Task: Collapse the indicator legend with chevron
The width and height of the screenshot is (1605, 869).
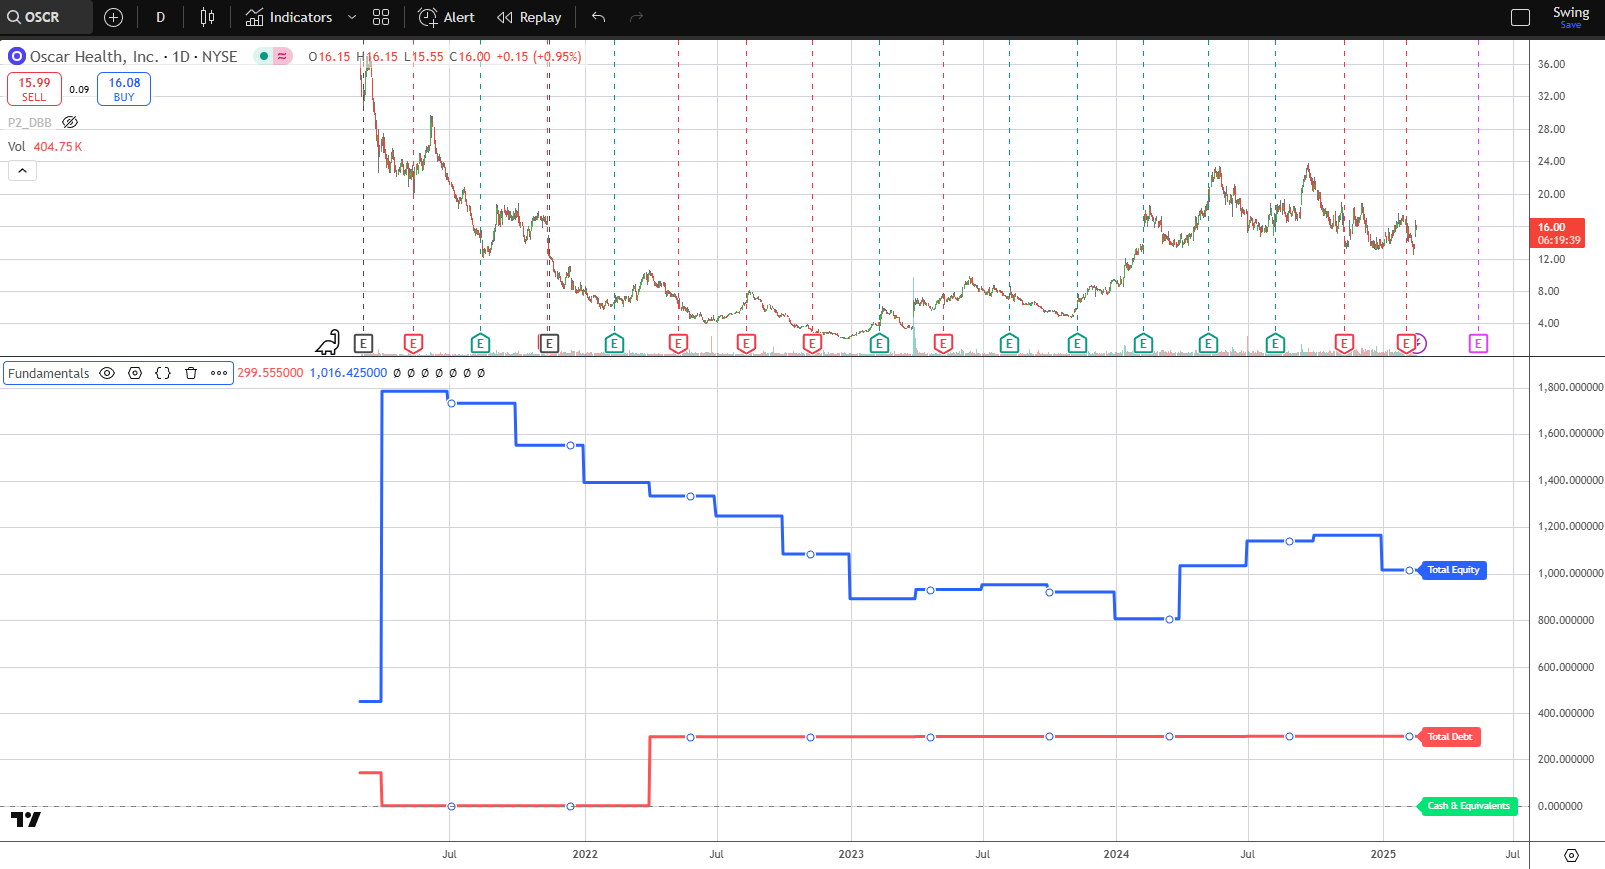Action: coord(22,171)
